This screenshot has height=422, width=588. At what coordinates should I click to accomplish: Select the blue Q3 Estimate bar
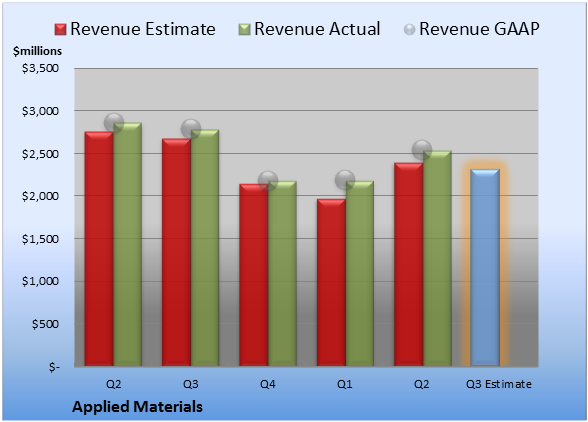point(485,267)
